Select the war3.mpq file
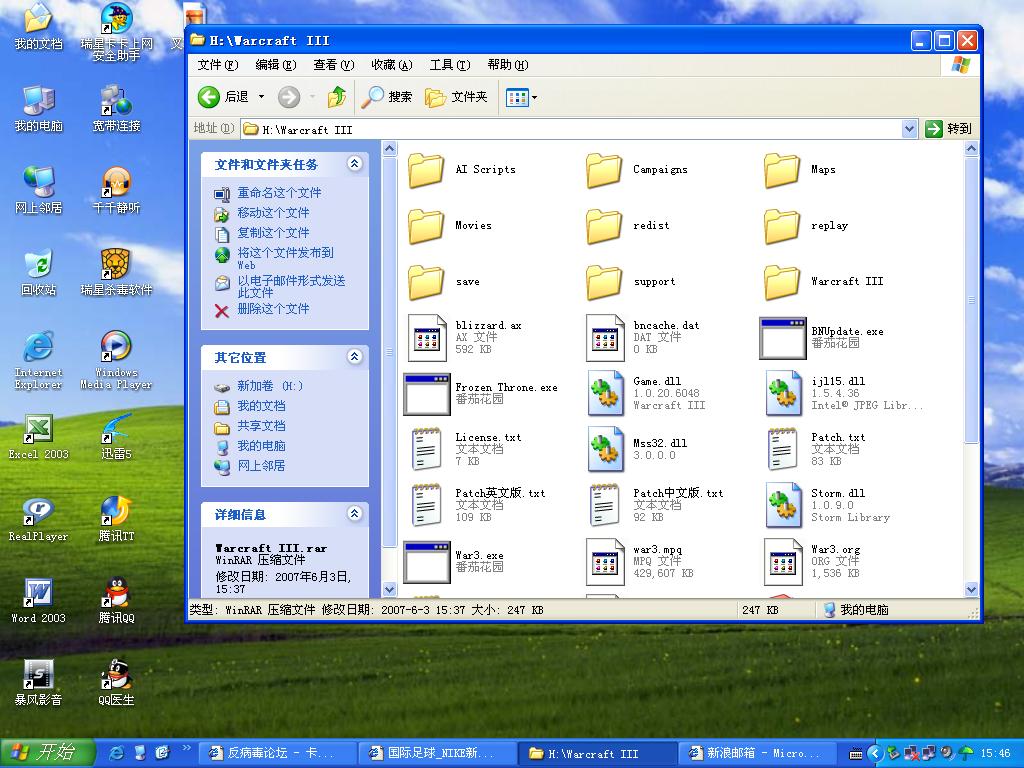 [639, 562]
